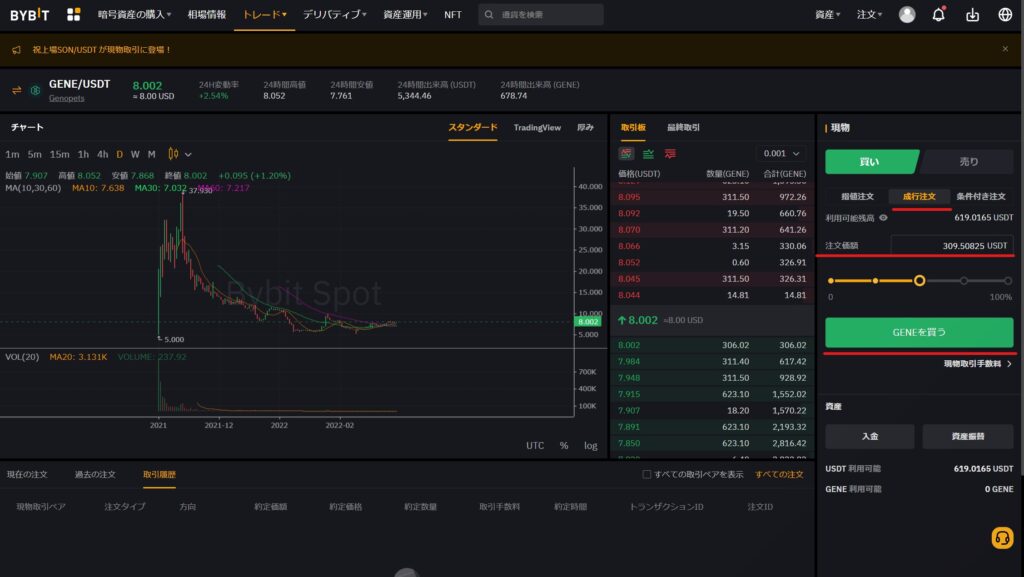1024x577 pixels.
Task: Show sell orders only in order book
Action: pos(670,154)
